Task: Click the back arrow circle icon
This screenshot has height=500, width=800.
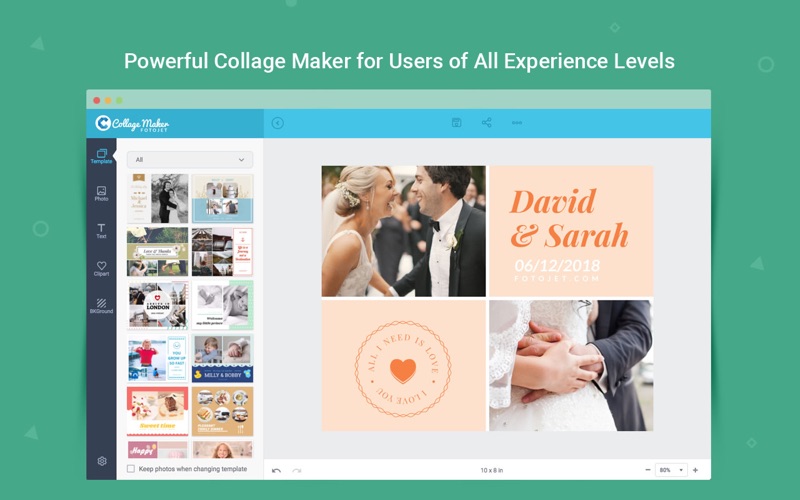Action: tap(278, 123)
